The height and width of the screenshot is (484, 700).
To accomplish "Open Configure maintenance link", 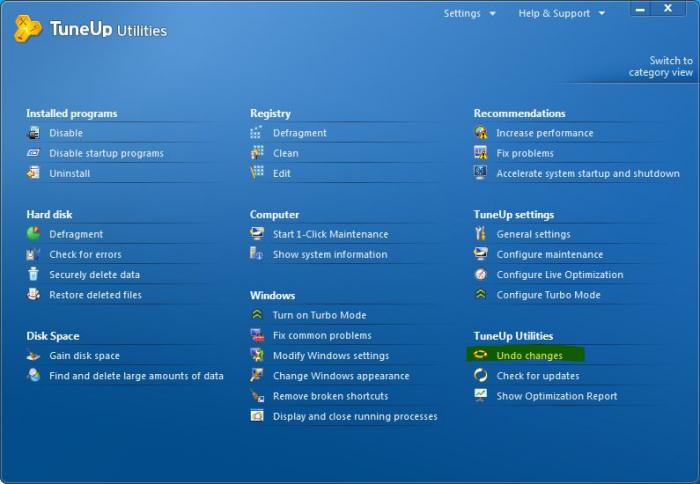I will 550,255.
